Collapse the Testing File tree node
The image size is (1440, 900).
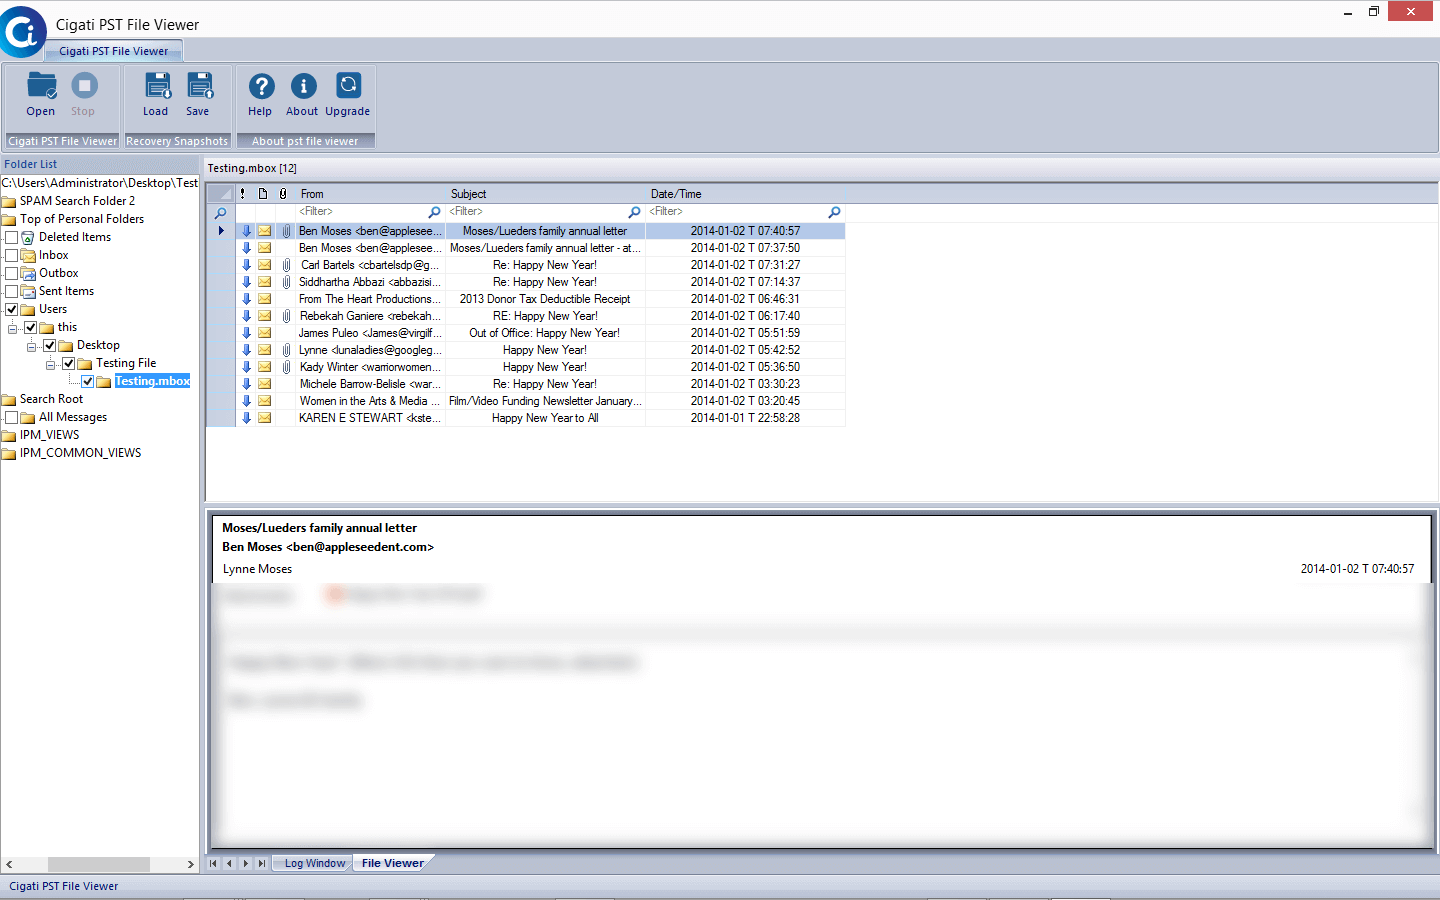[51, 364]
